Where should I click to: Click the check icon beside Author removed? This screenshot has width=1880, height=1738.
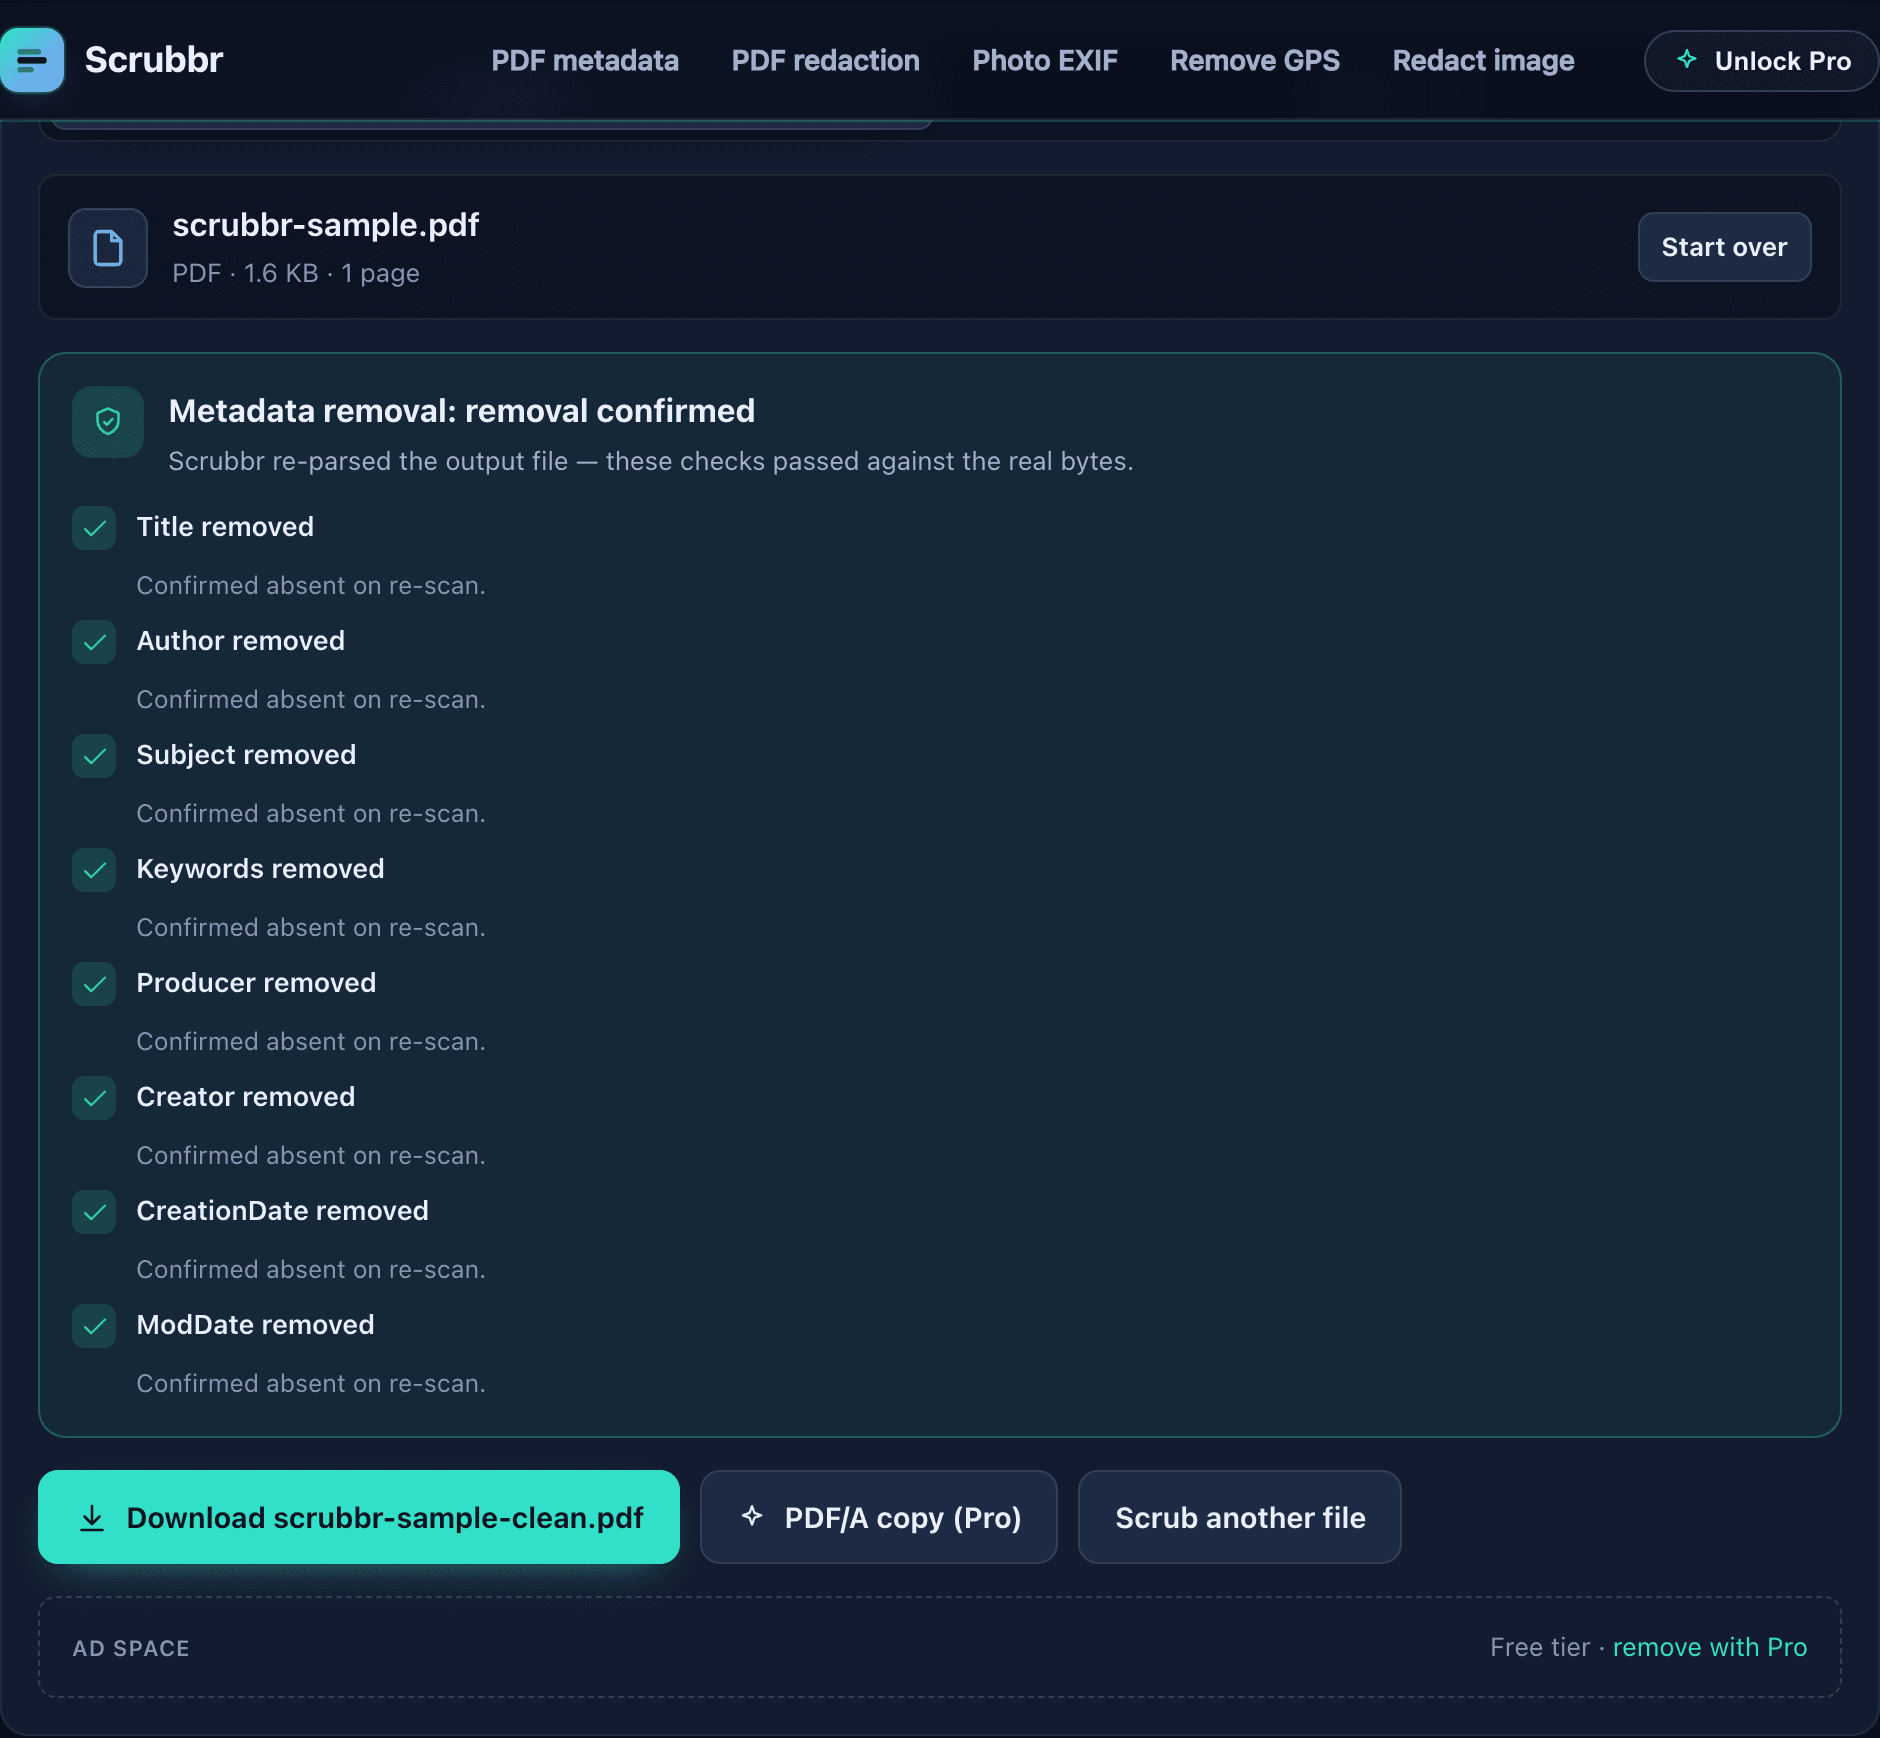(x=94, y=642)
